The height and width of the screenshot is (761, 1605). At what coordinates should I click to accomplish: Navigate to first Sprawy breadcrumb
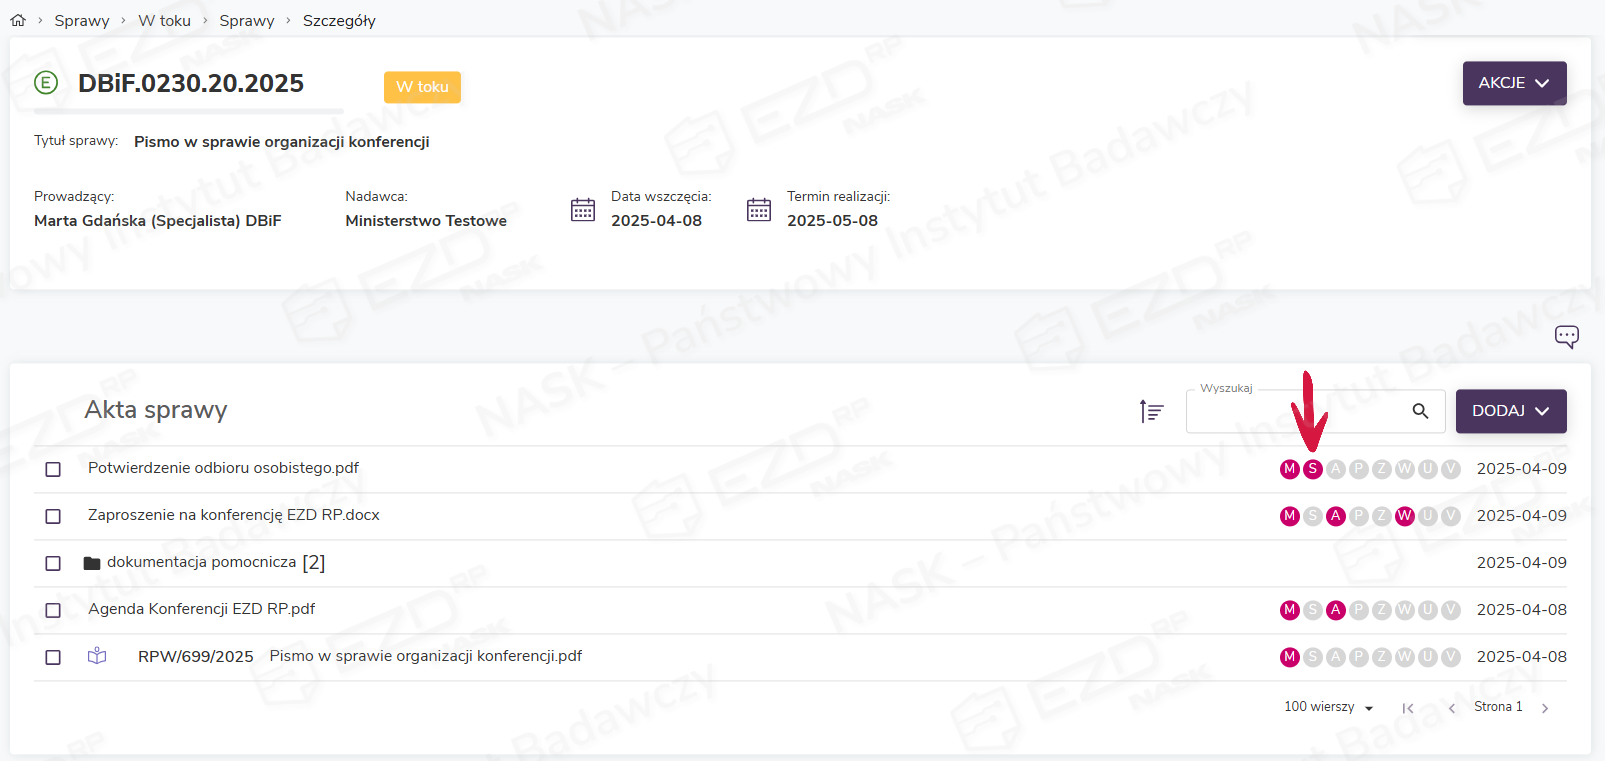[x=82, y=20]
